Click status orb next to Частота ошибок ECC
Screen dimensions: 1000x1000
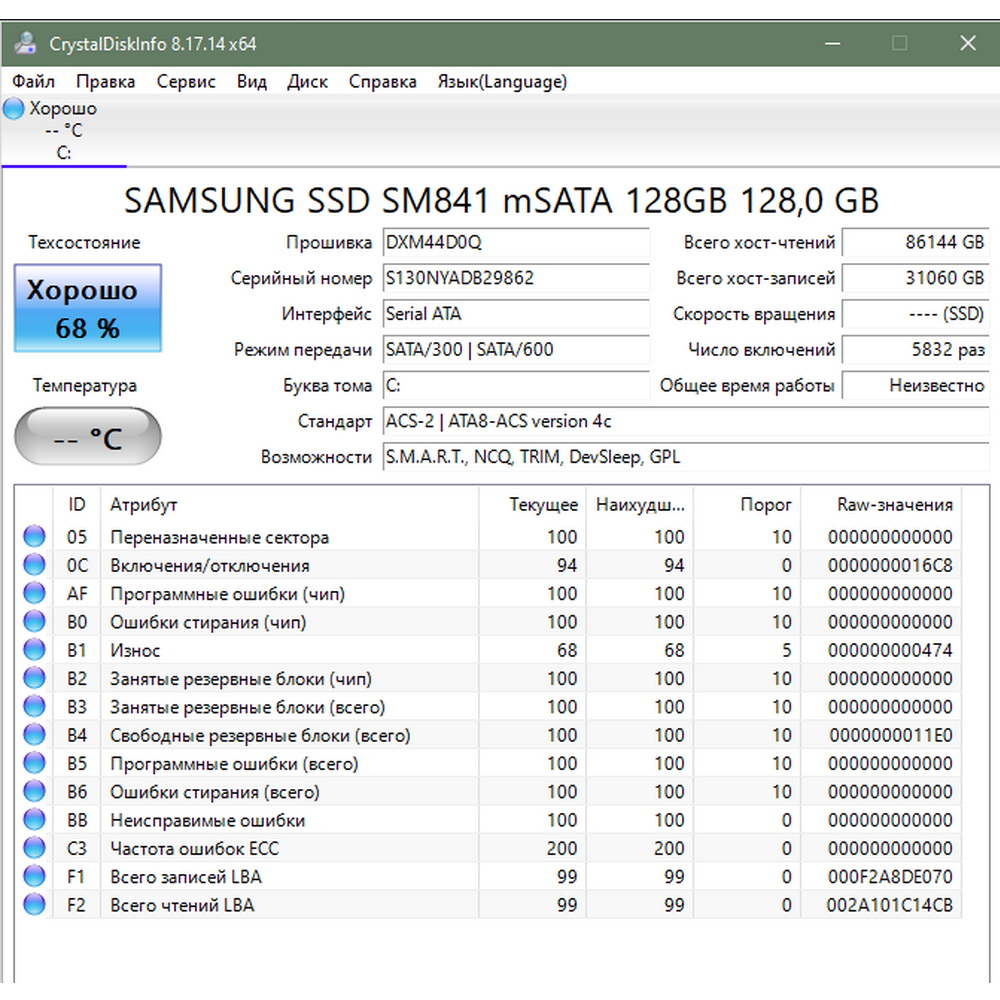tap(35, 849)
